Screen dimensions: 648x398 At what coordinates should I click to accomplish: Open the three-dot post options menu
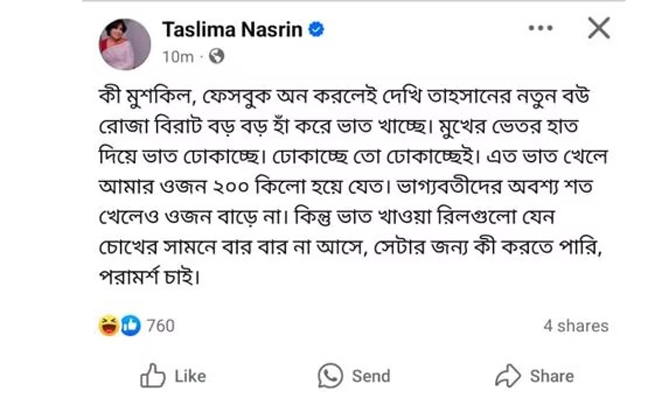coord(541,28)
